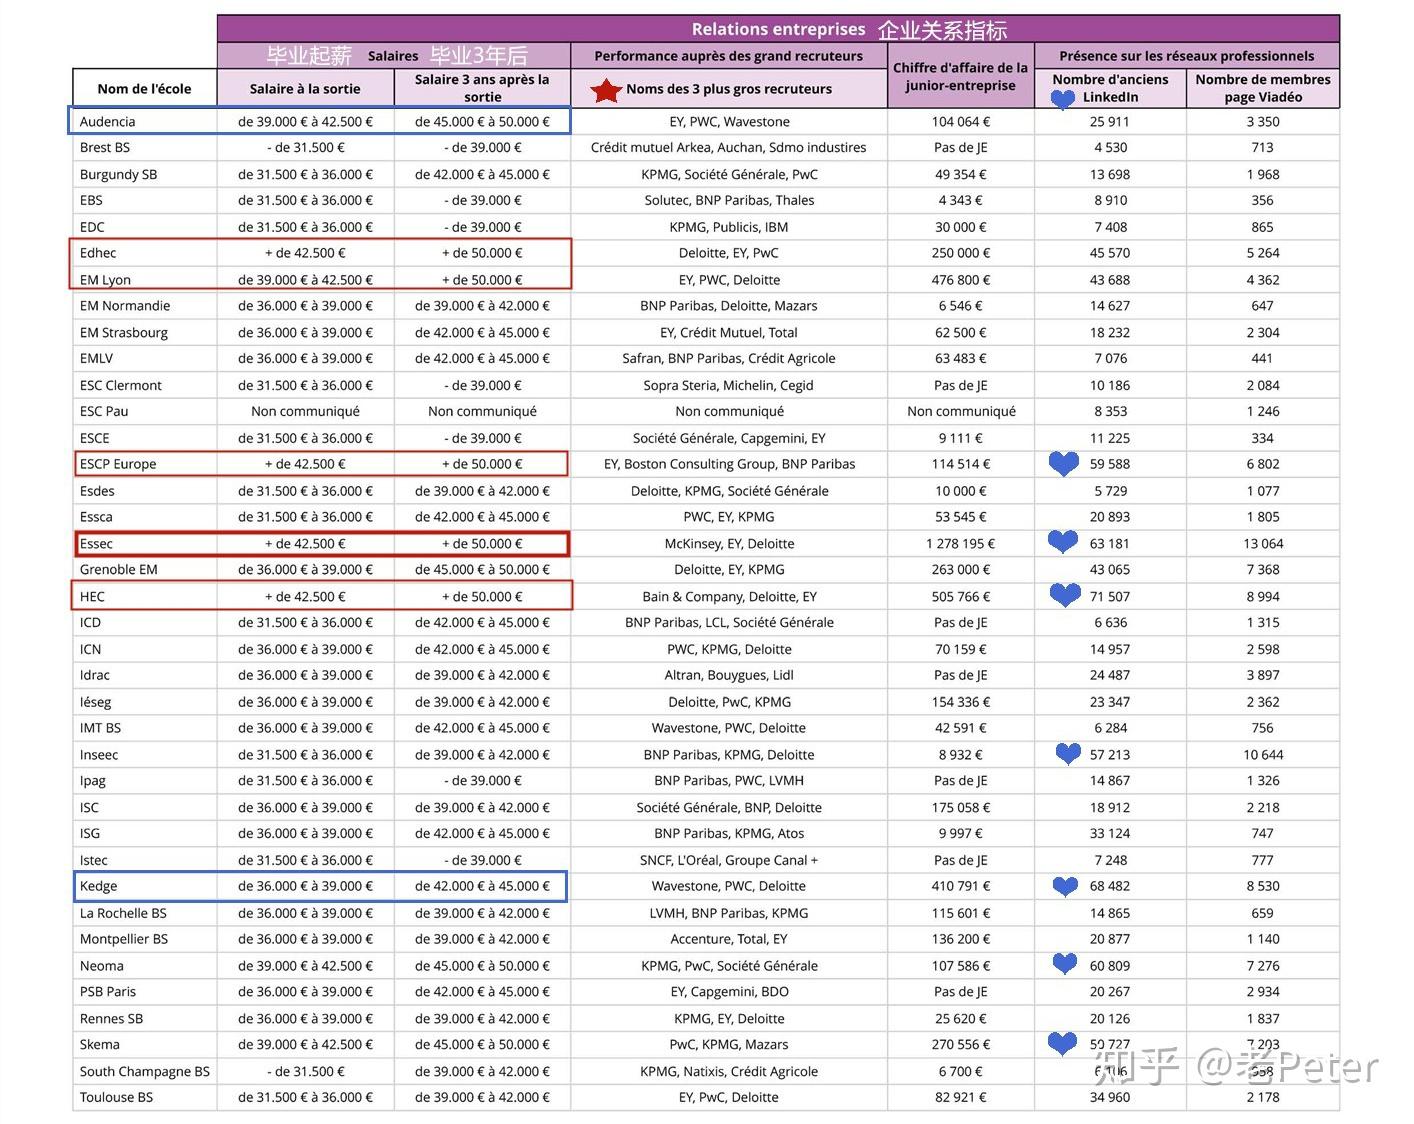The width and height of the screenshot is (1414, 1124).
Task: Click the "Toulouse BS" school name
Action: pyautogui.click(x=116, y=1098)
